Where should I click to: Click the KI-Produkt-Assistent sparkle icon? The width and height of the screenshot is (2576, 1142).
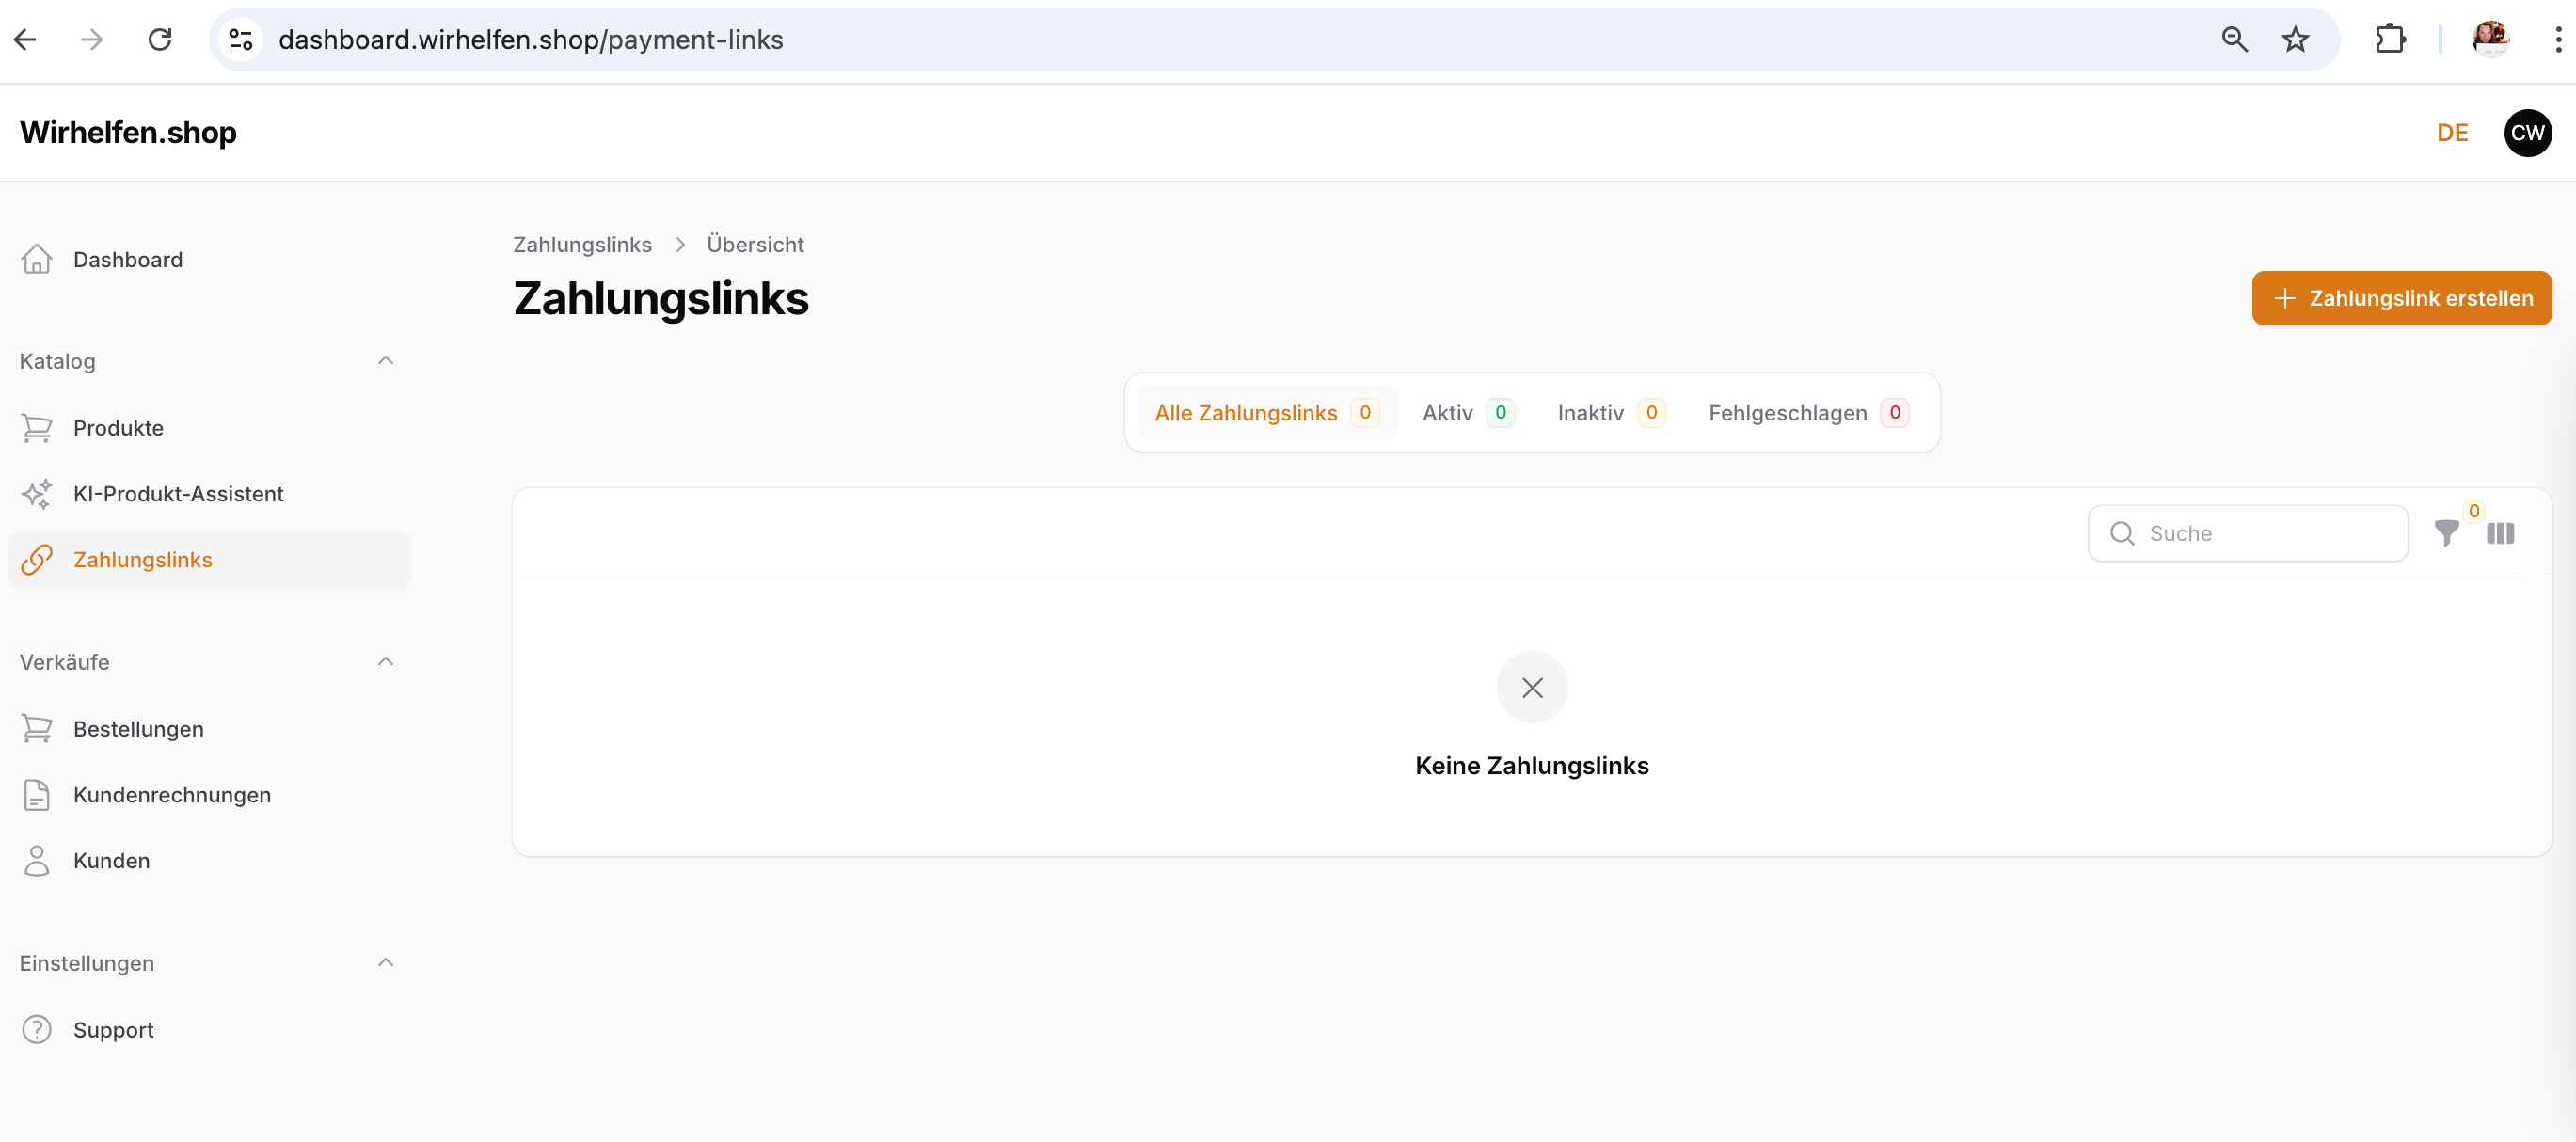[x=37, y=494]
